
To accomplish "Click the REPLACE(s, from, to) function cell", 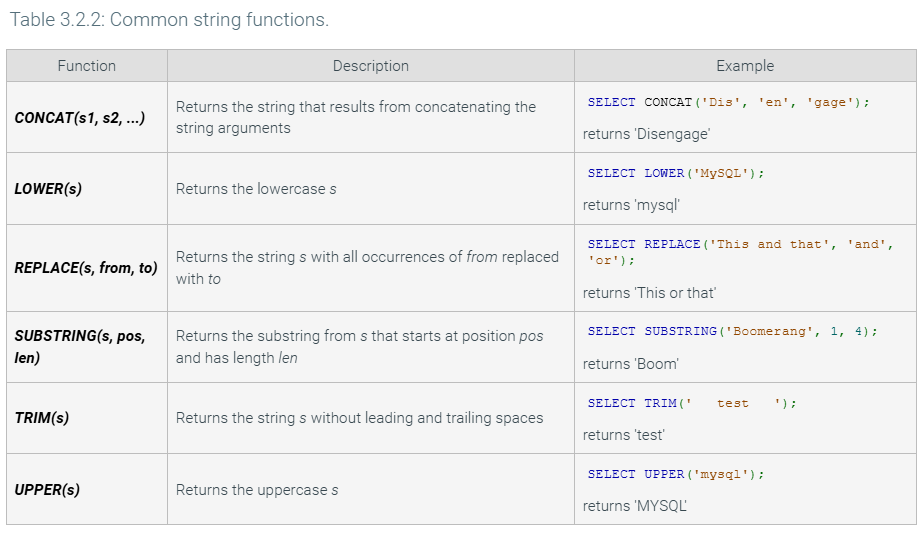I will [86, 268].
